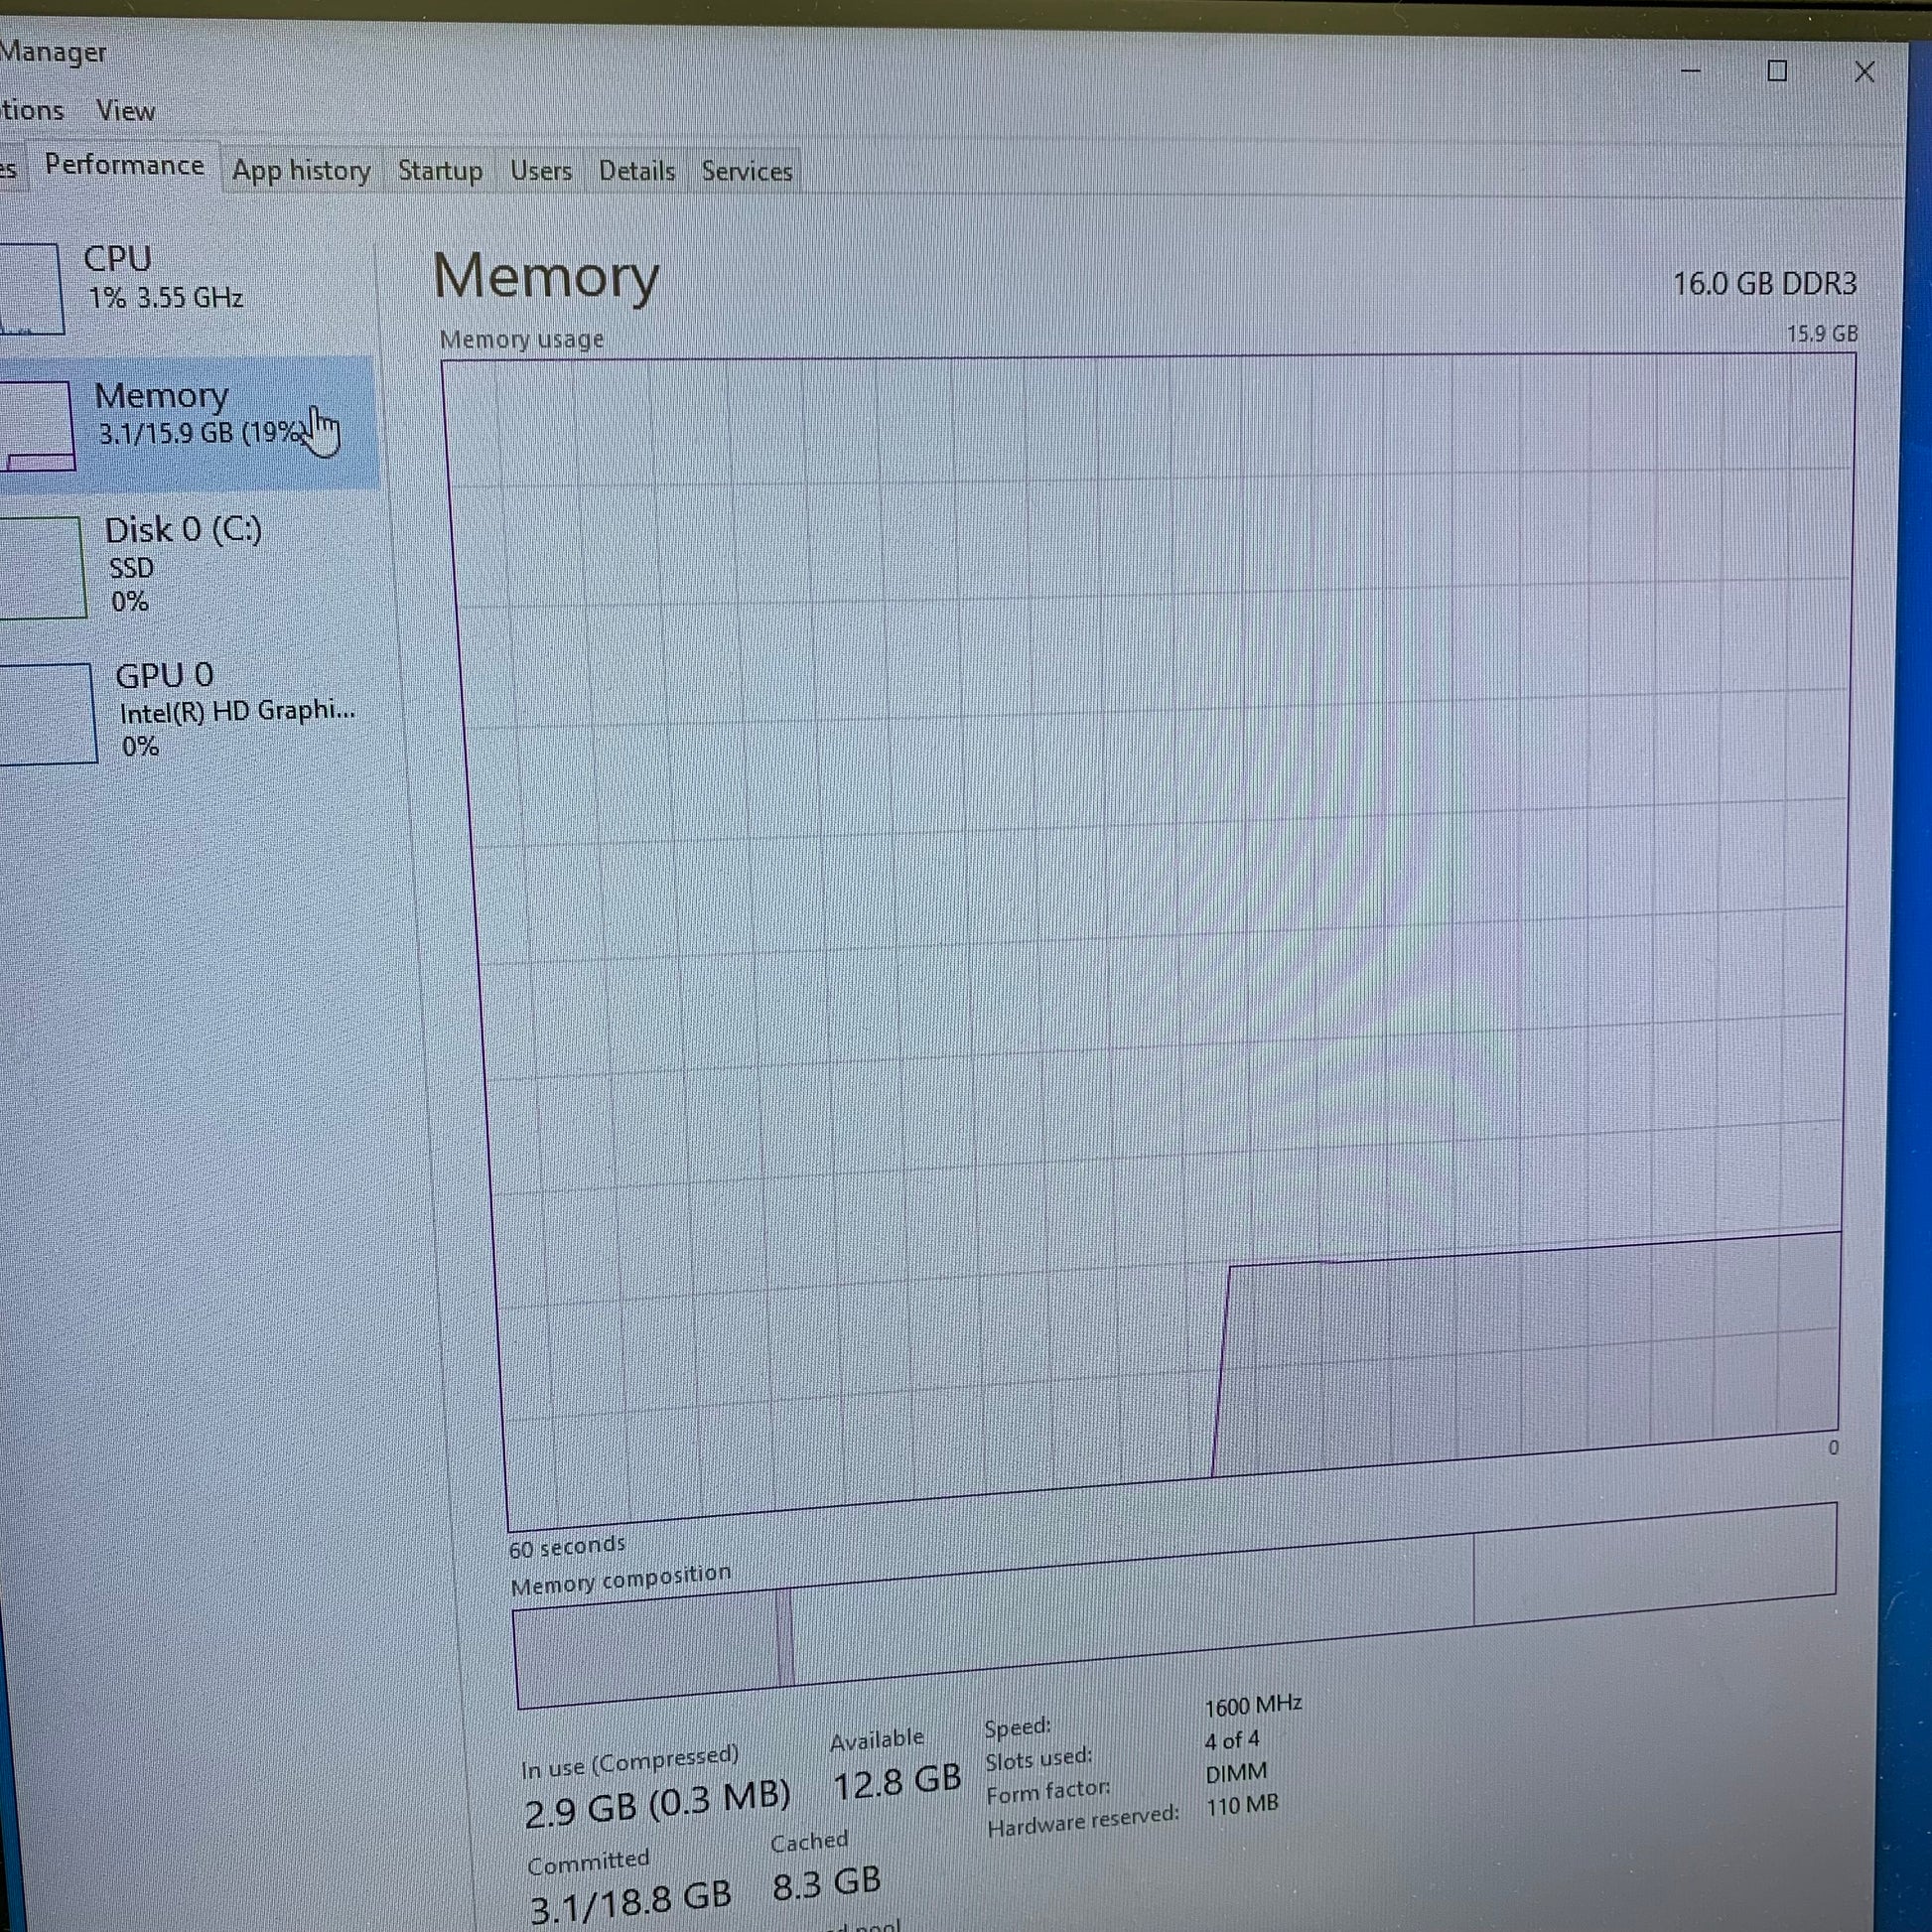1932x1932 pixels.
Task: Click the CPU mini usage graph thumbnail
Action: click(30, 288)
